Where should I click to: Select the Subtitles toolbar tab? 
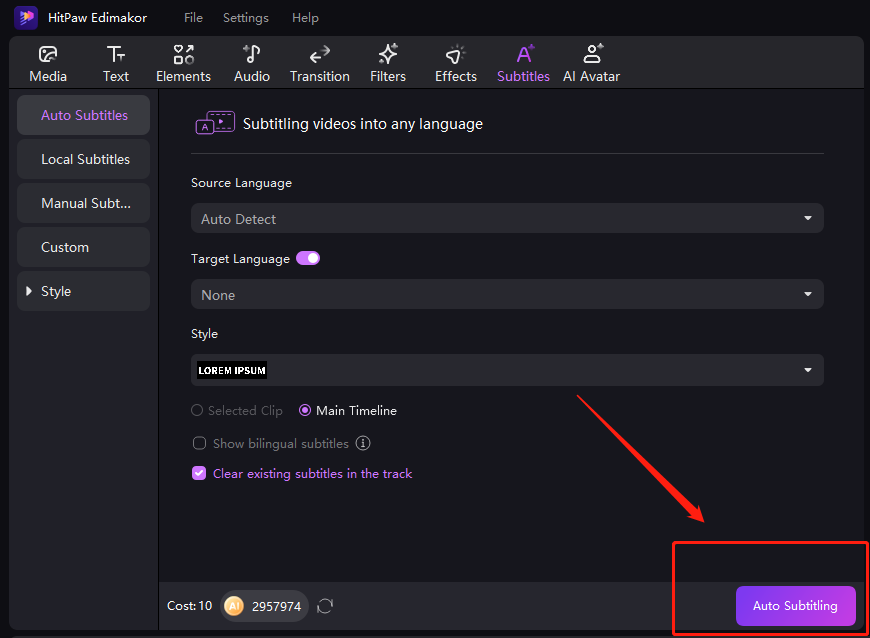[523, 64]
